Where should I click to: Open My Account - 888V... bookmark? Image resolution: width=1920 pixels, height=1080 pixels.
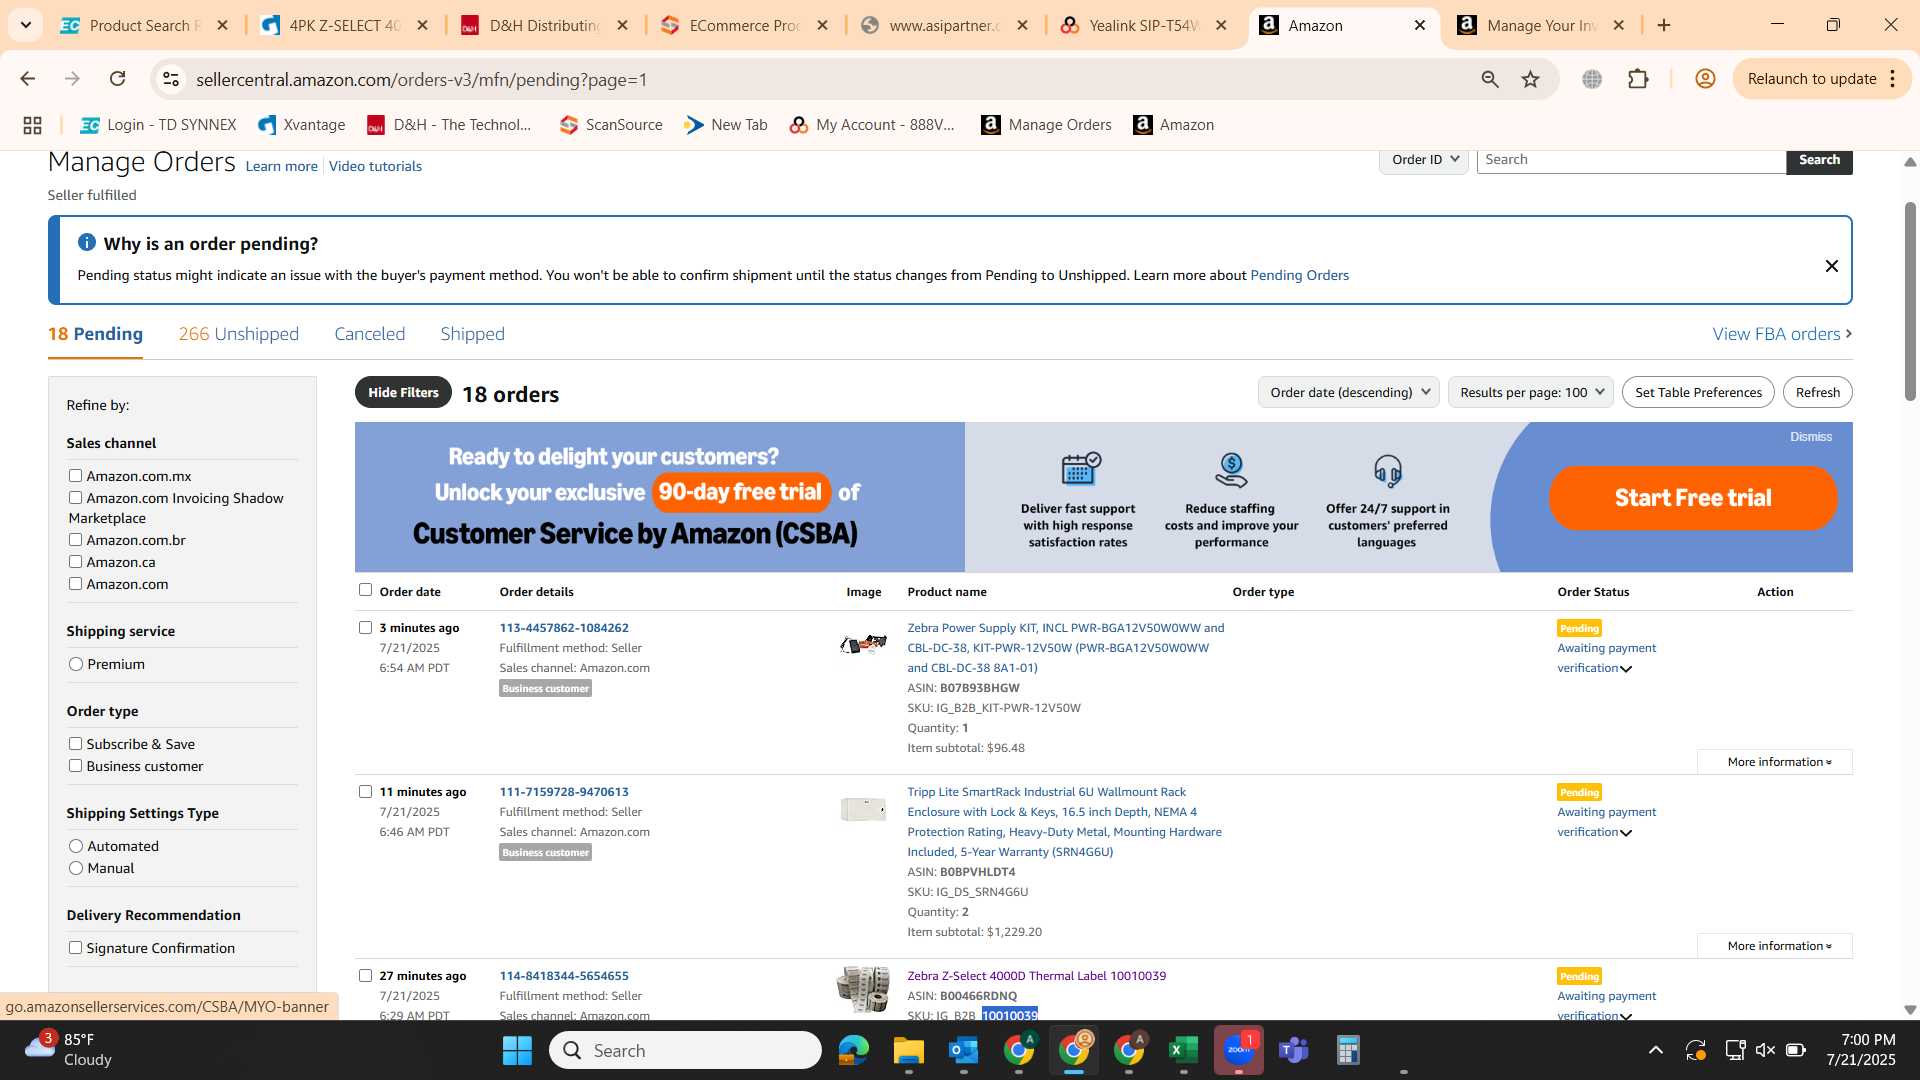coord(872,125)
